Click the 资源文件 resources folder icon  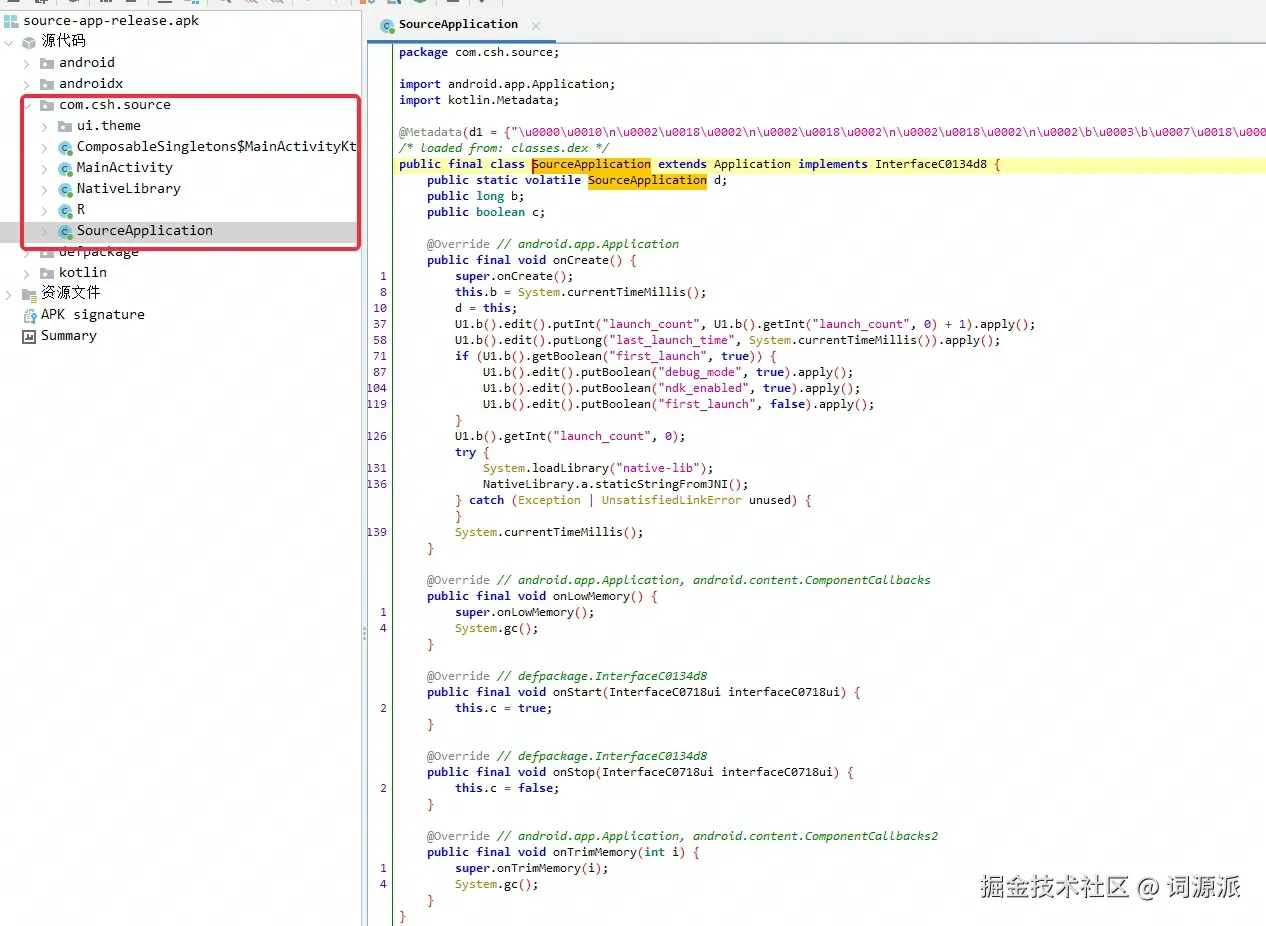click(x=29, y=294)
